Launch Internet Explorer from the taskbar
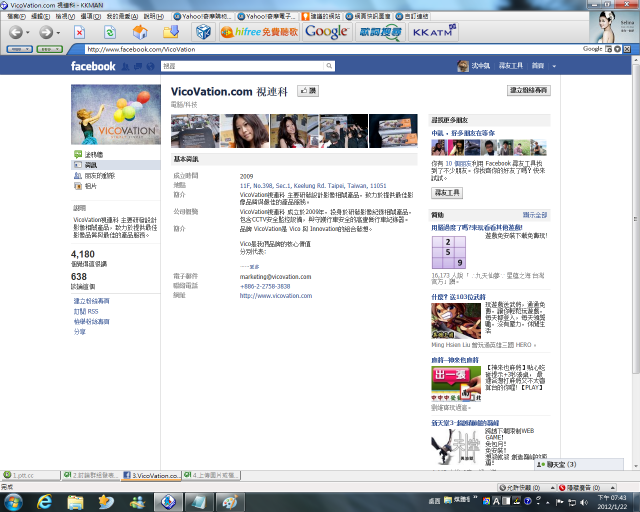The width and height of the screenshot is (640, 512). click(x=44, y=502)
